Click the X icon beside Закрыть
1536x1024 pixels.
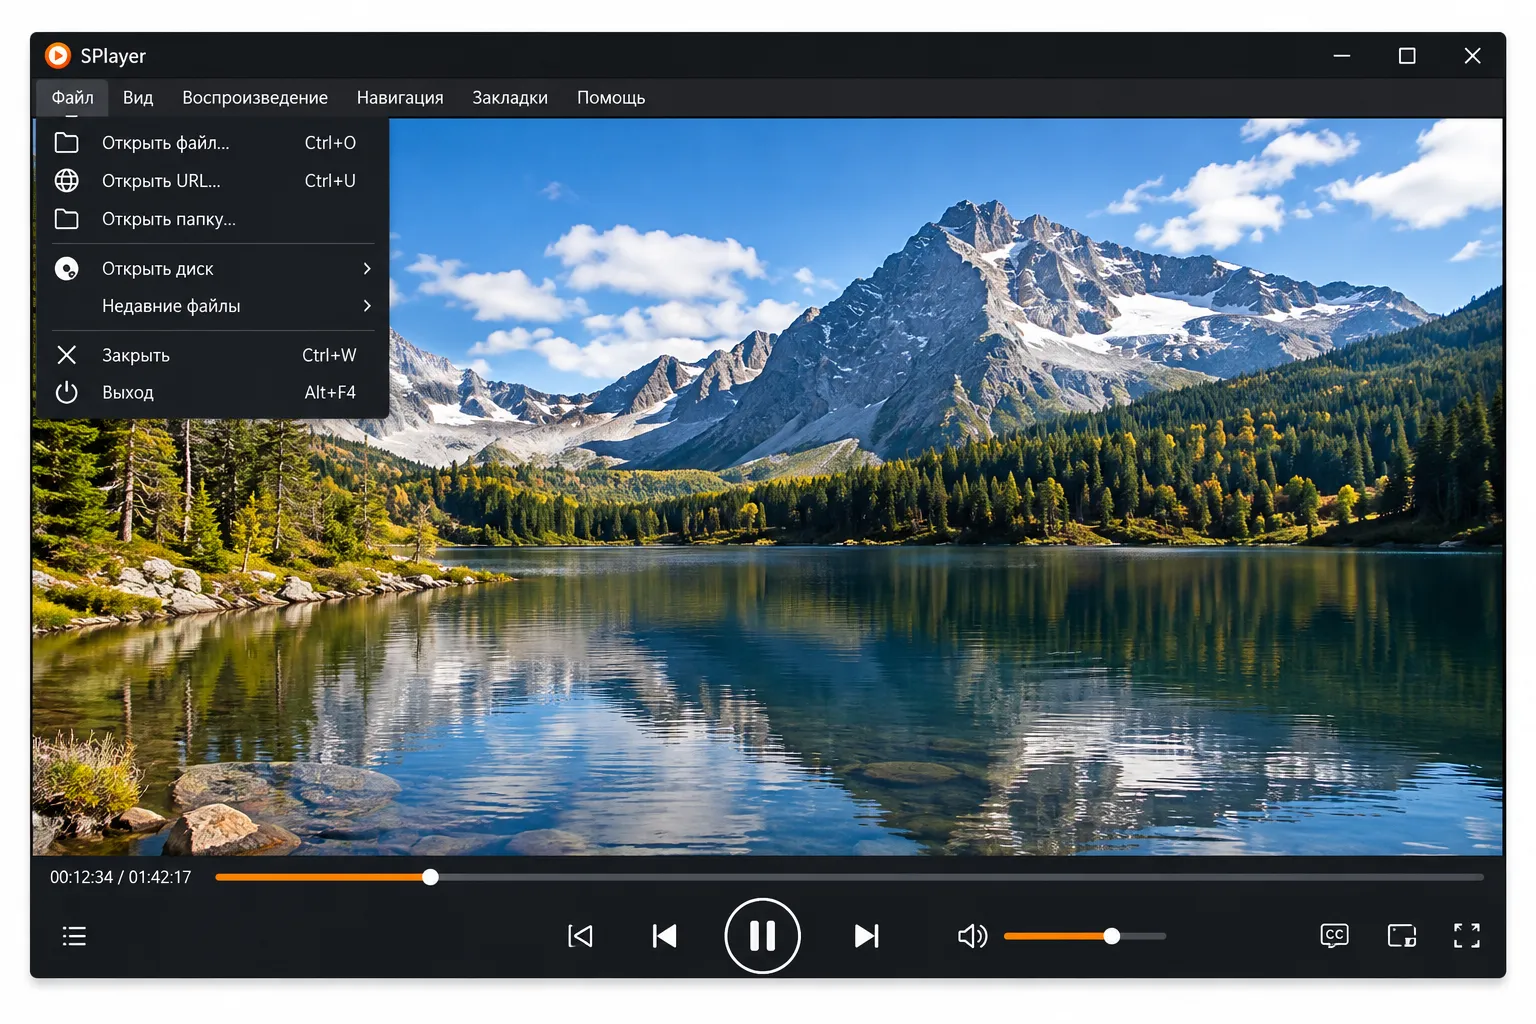[x=67, y=355]
